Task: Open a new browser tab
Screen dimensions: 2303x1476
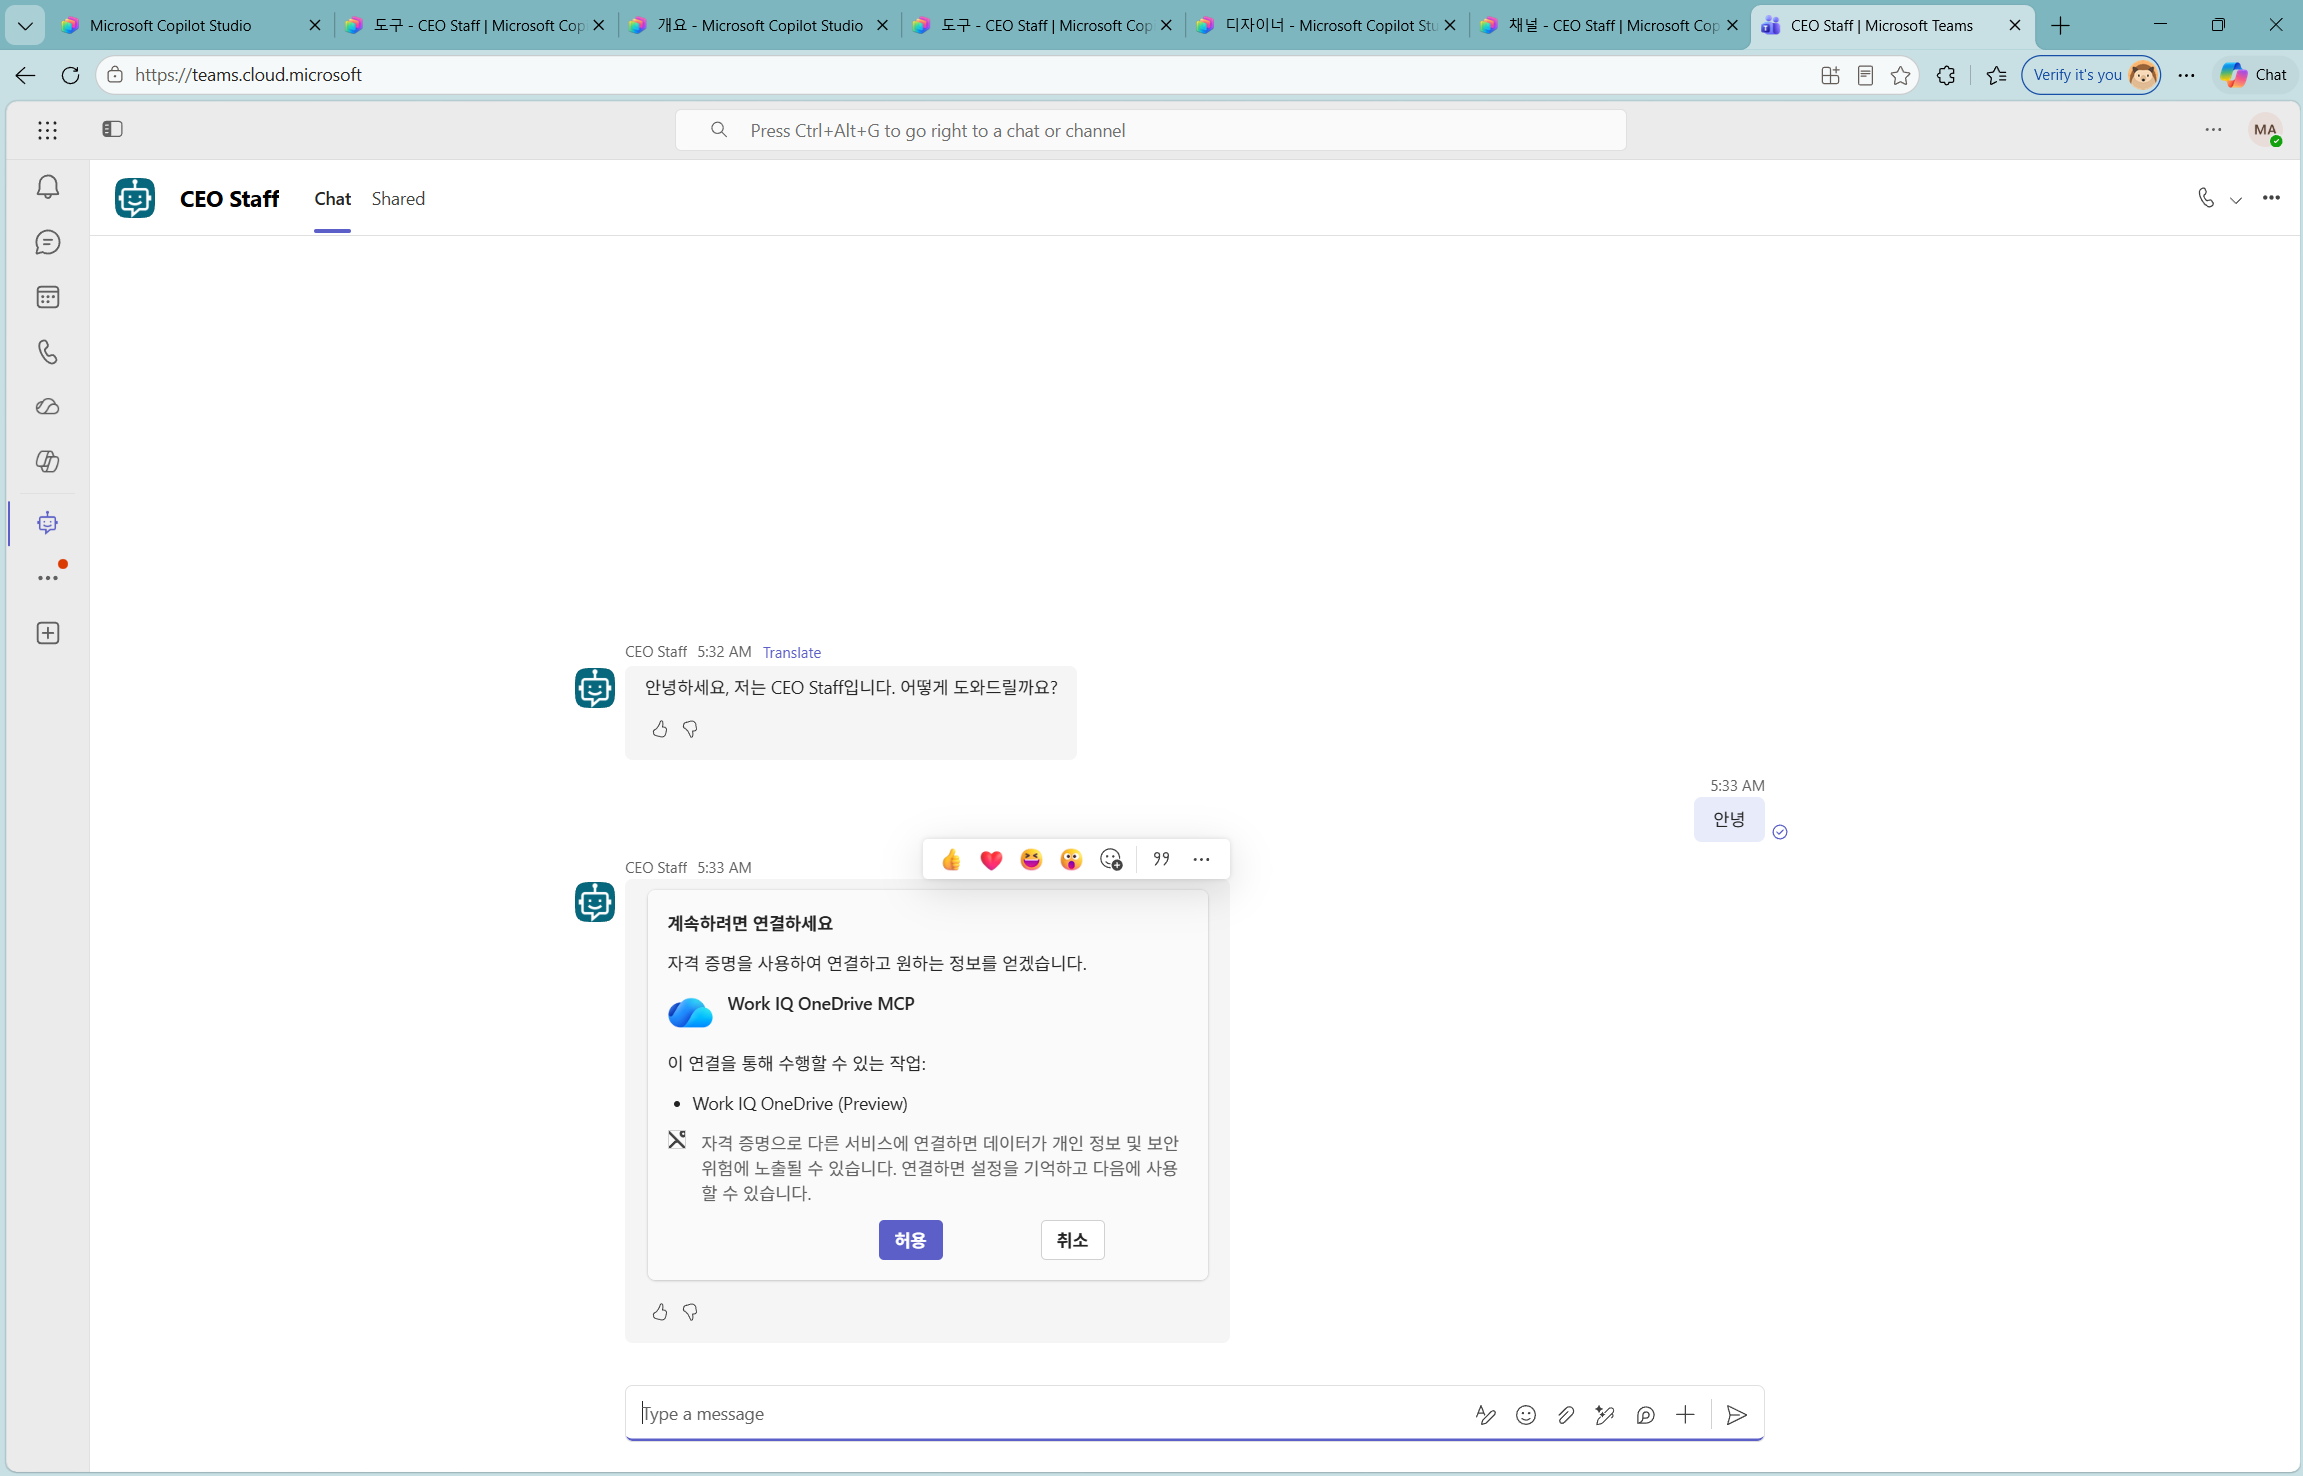Action: click(x=2061, y=26)
